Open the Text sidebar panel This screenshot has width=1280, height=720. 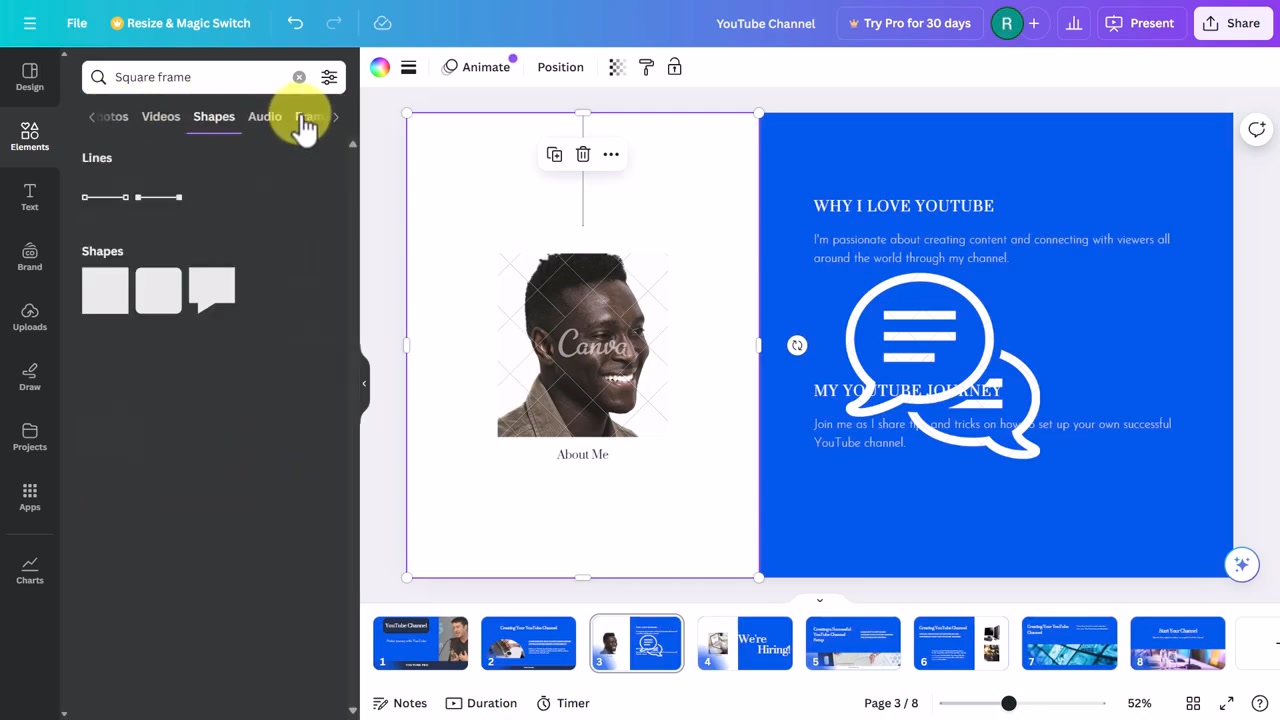tap(30, 197)
